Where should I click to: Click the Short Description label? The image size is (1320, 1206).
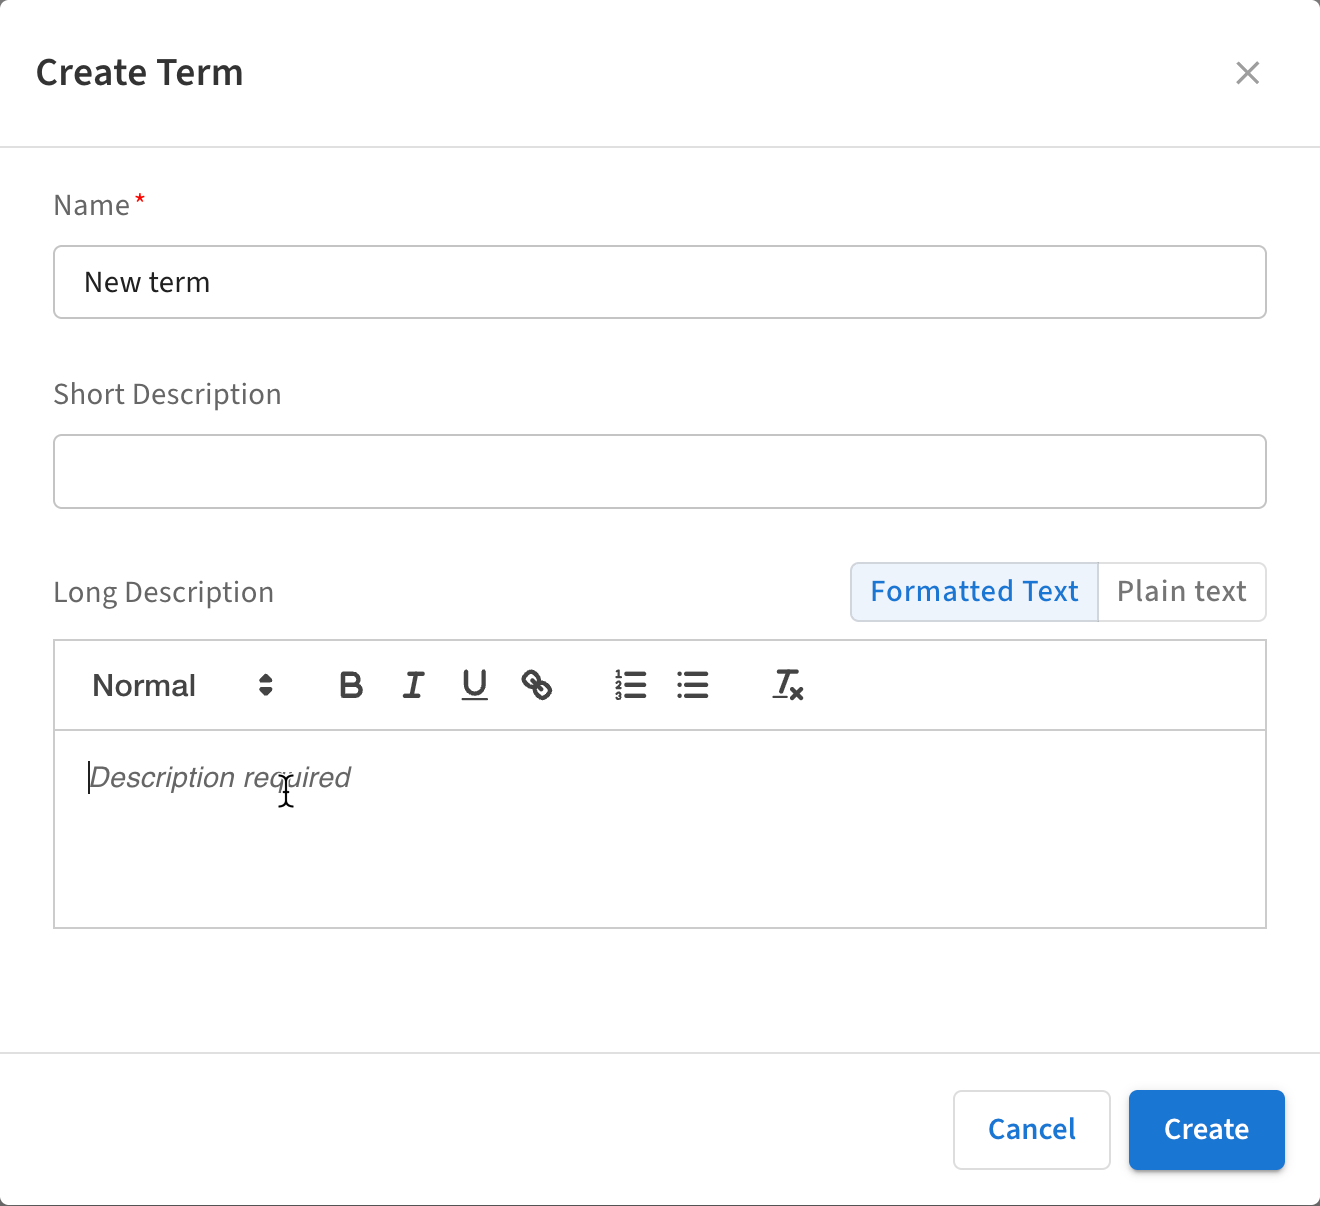pos(167,395)
